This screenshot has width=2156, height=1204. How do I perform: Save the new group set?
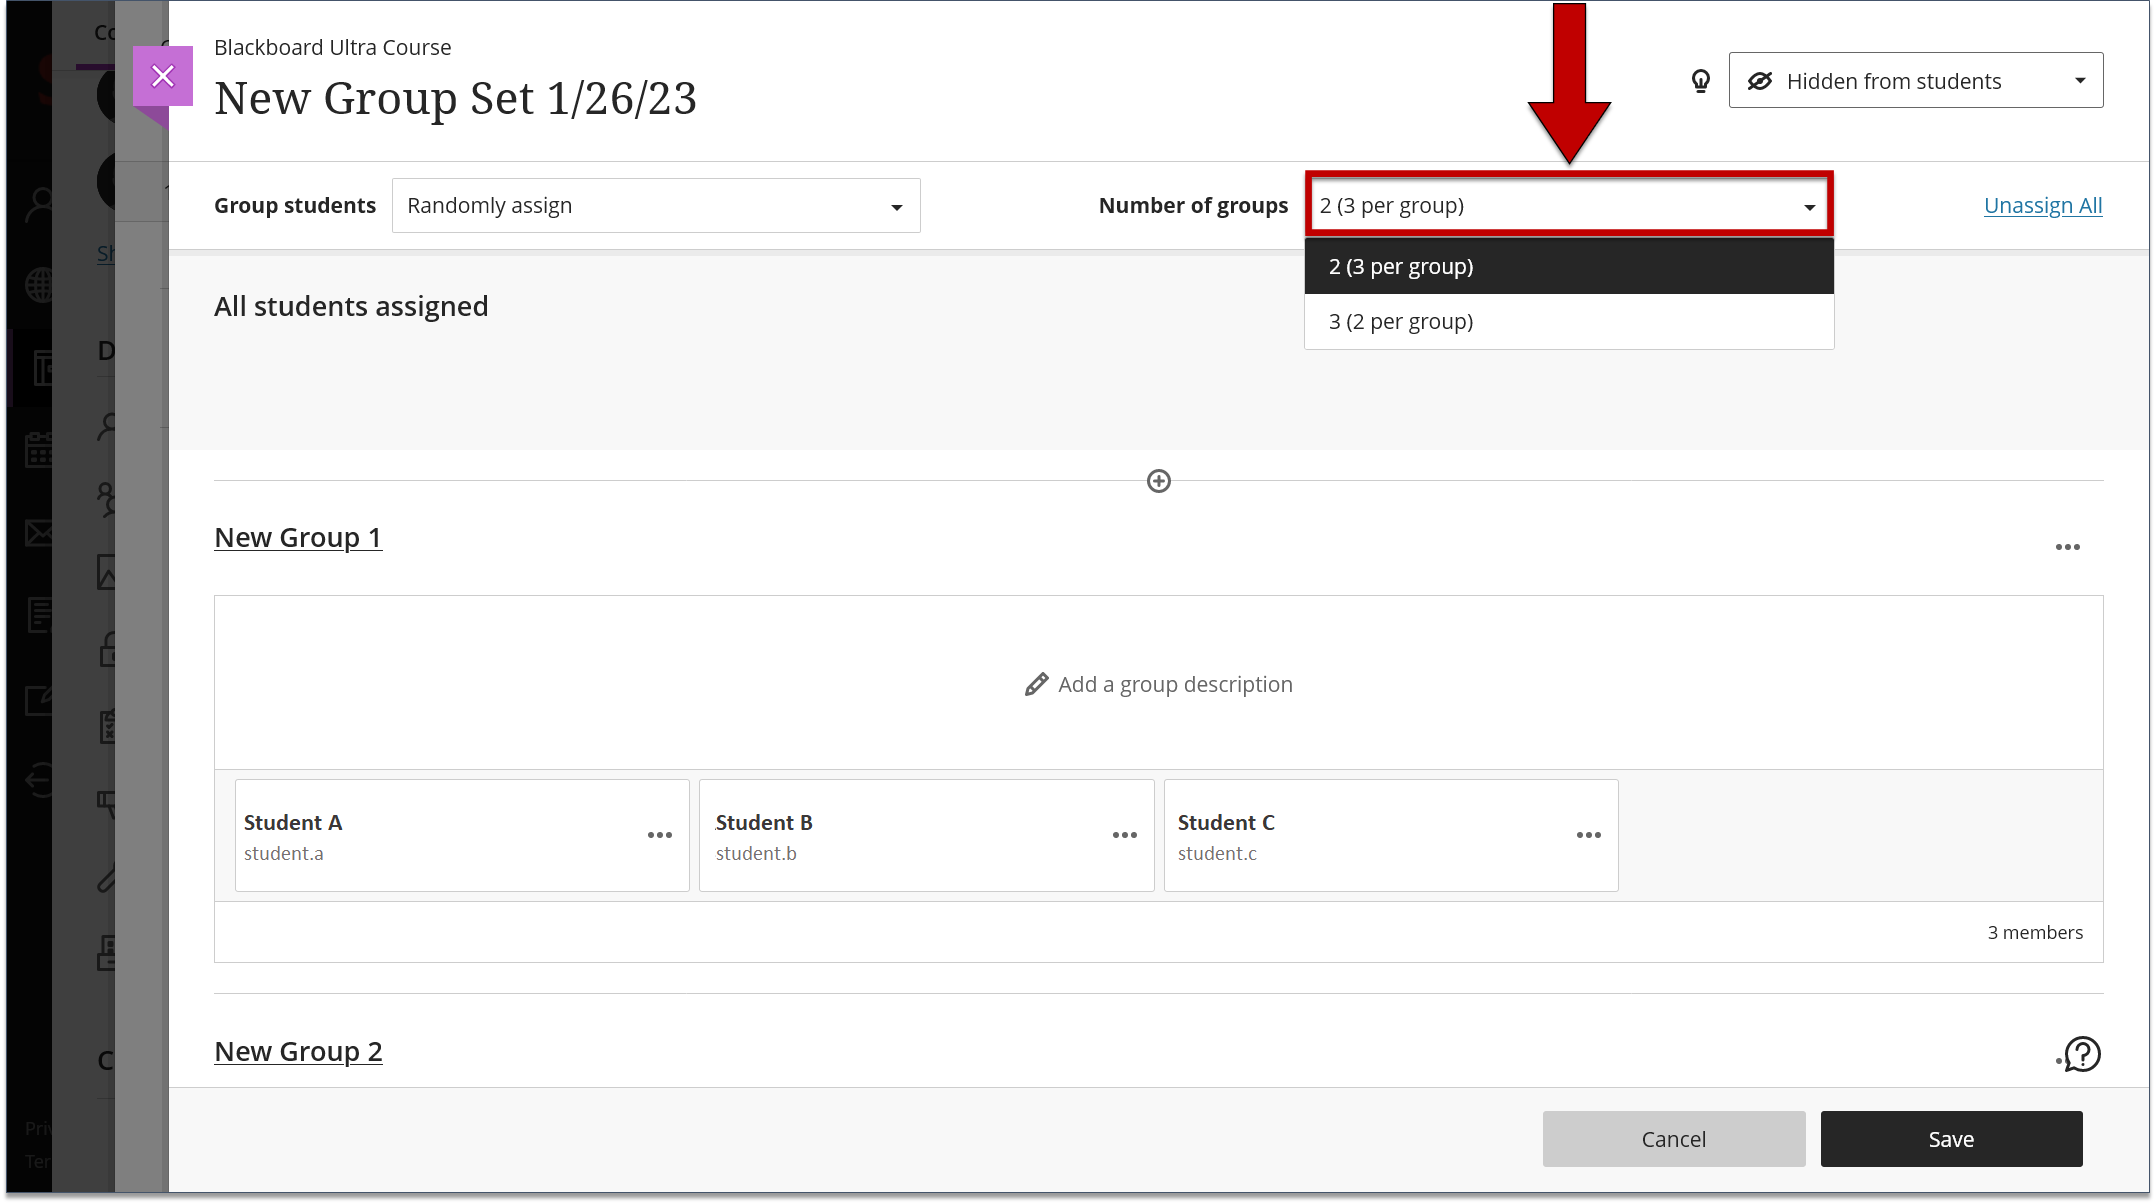pyautogui.click(x=1951, y=1138)
